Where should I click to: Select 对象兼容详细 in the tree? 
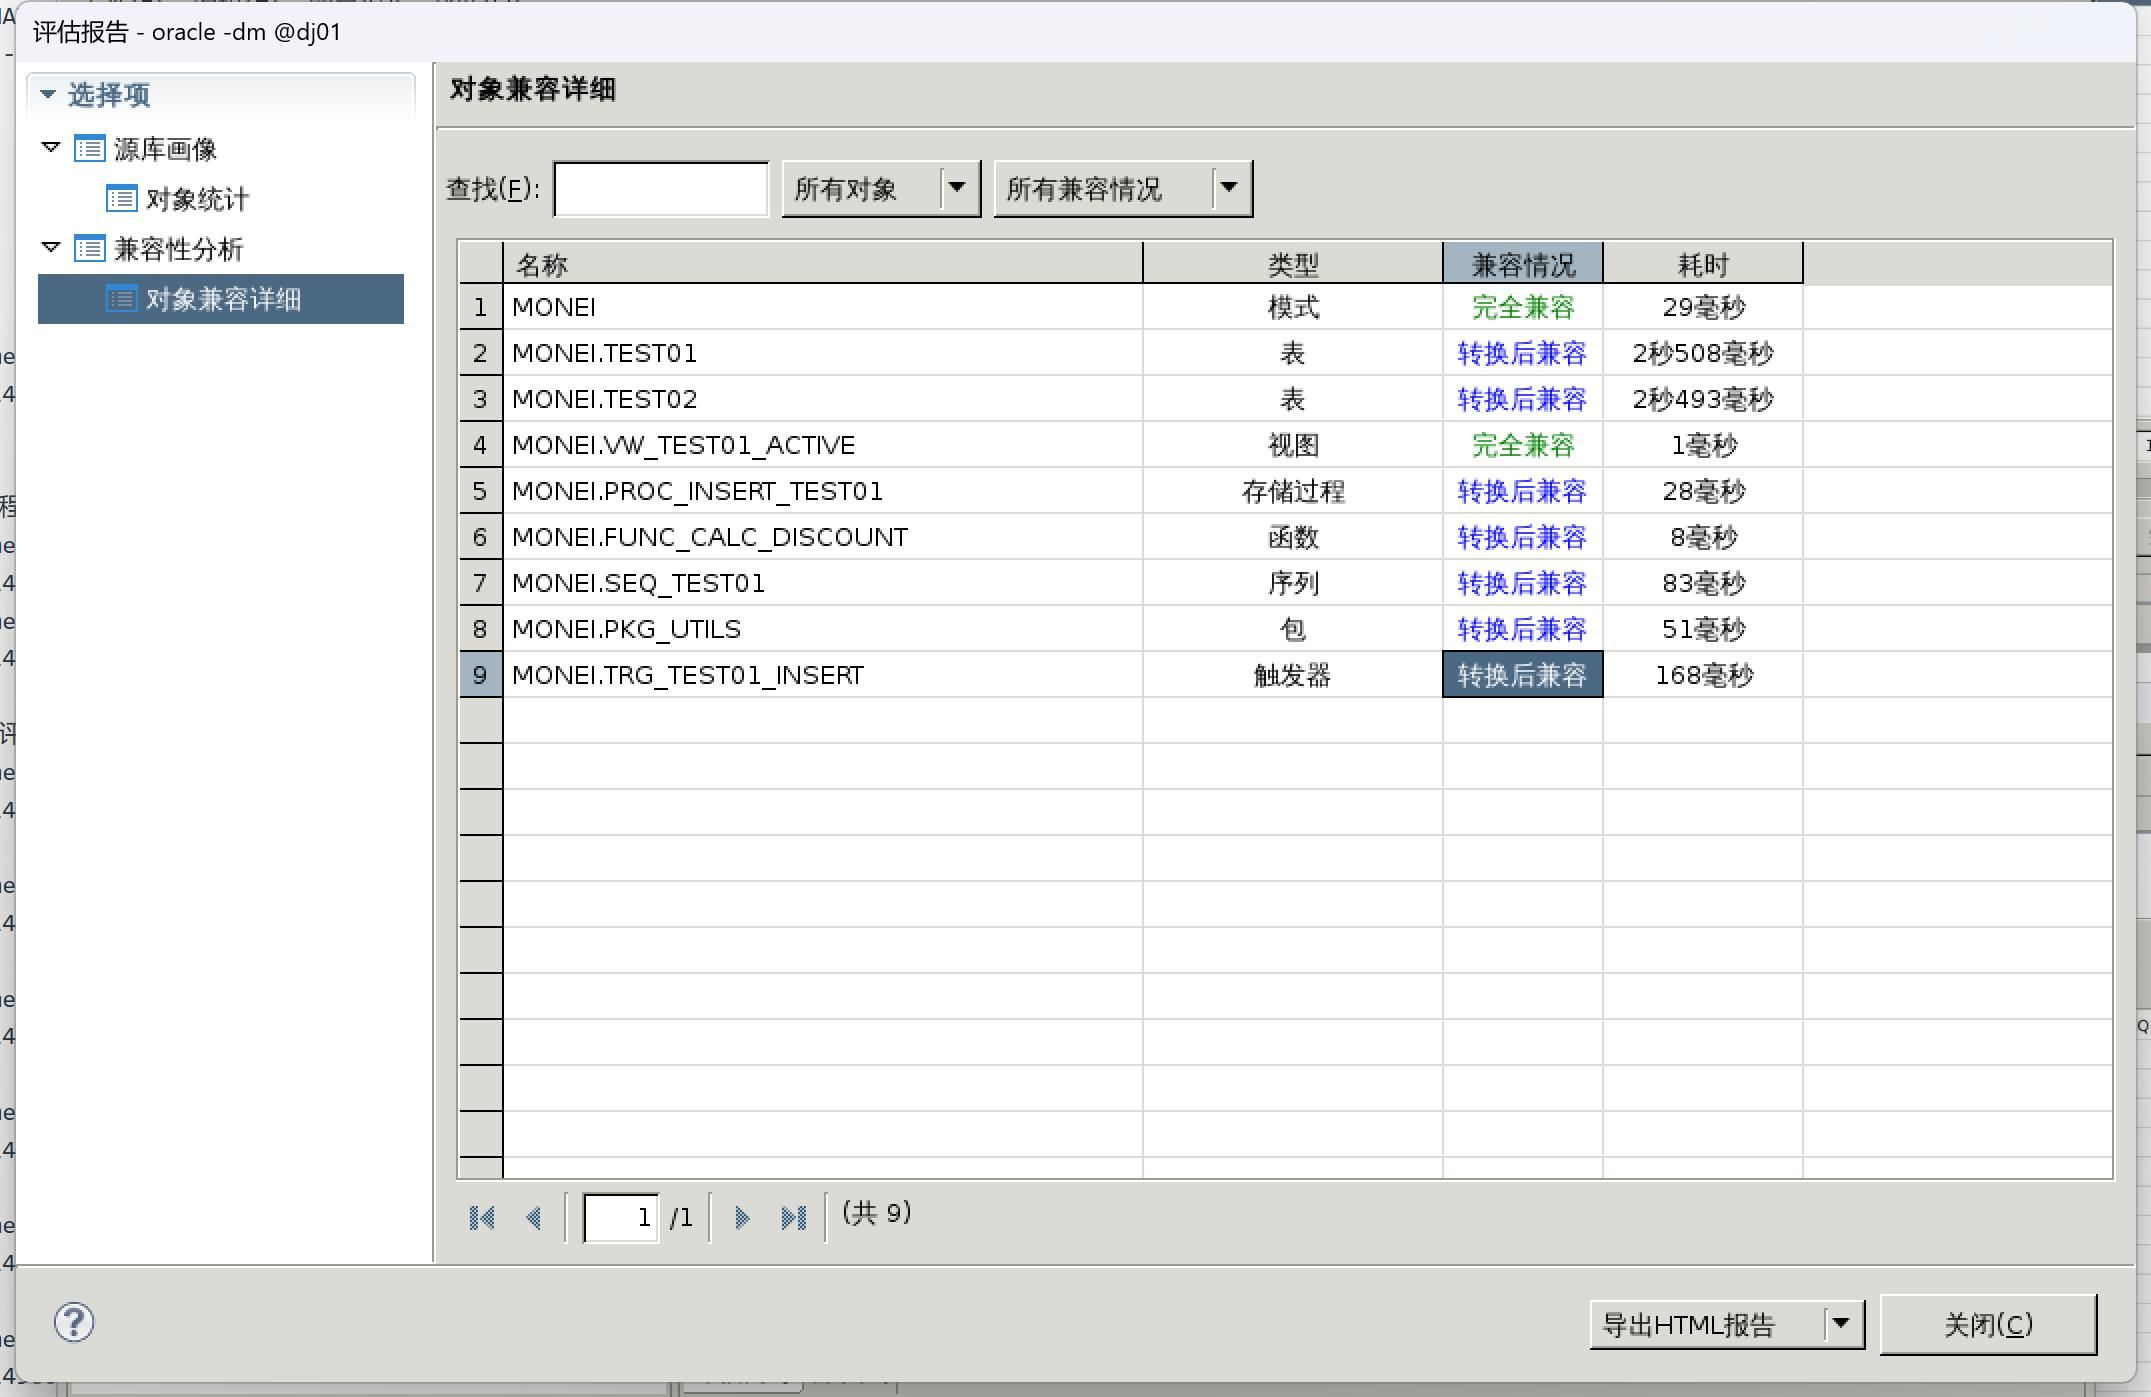(222, 299)
